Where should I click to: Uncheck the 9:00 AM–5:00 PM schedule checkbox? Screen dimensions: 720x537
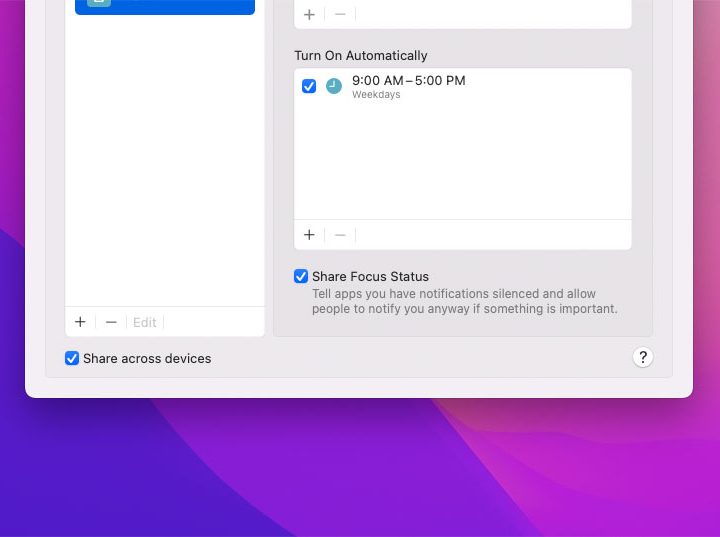click(x=309, y=86)
